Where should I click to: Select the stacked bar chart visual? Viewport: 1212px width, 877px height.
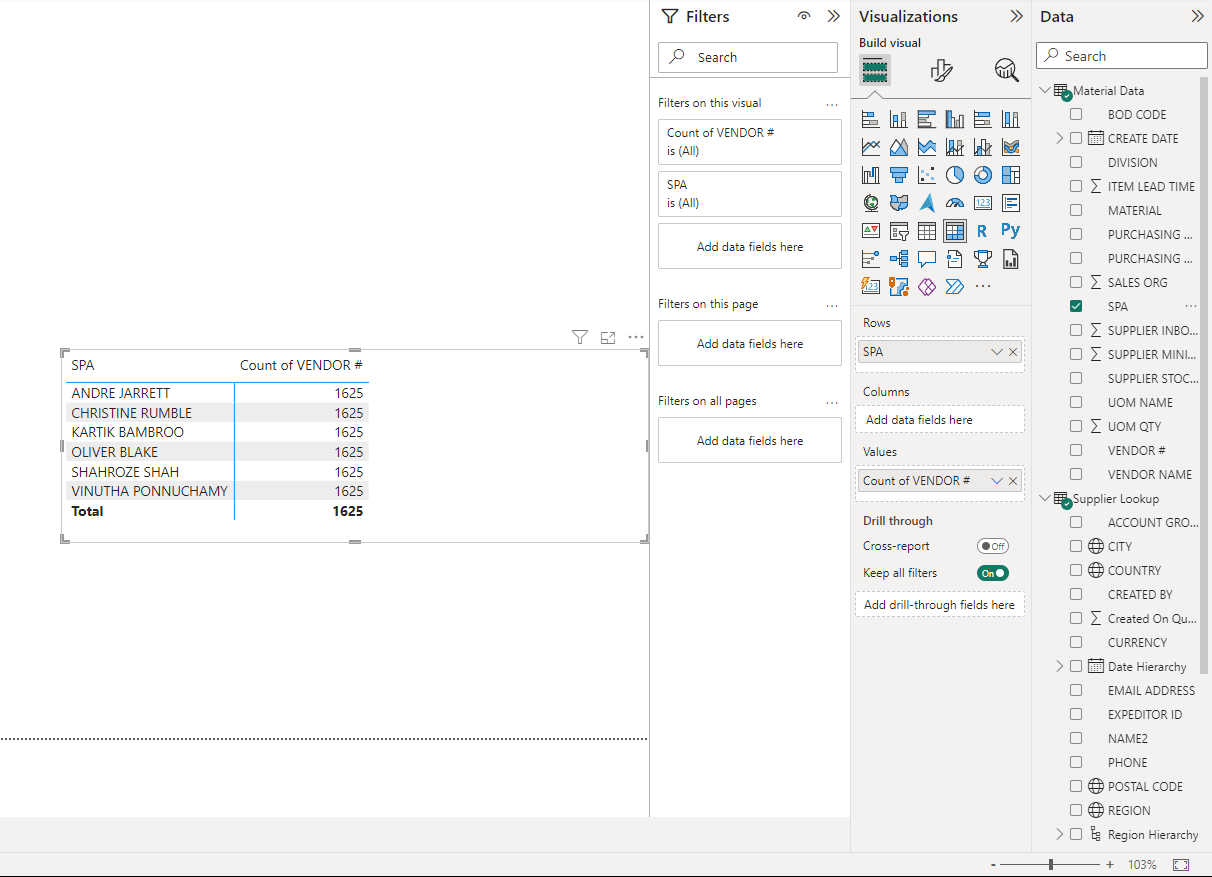tap(871, 119)
